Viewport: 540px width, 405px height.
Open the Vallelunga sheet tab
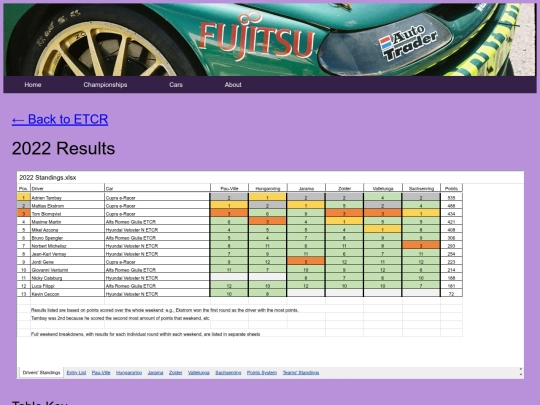click(199, 373)
